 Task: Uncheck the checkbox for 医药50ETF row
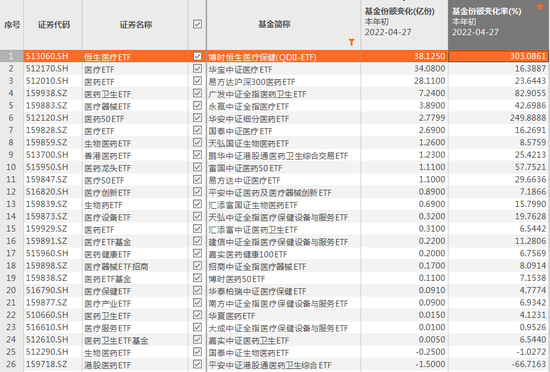197,118
